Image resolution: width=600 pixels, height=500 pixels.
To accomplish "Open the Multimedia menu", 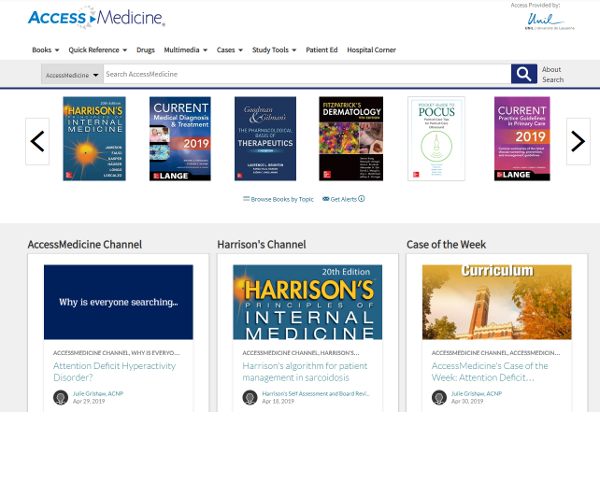I will (186, 50).
